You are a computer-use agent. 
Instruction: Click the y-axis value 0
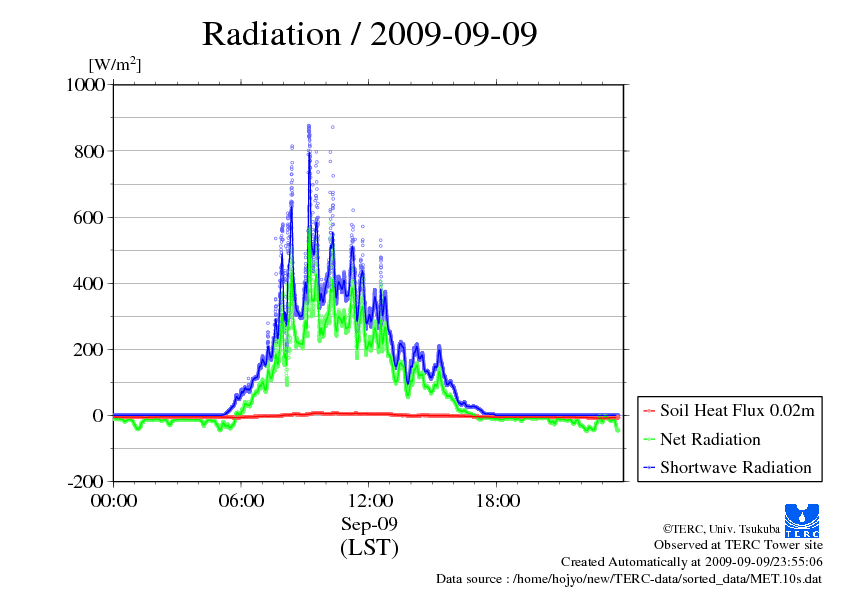[x=98, y=416]
